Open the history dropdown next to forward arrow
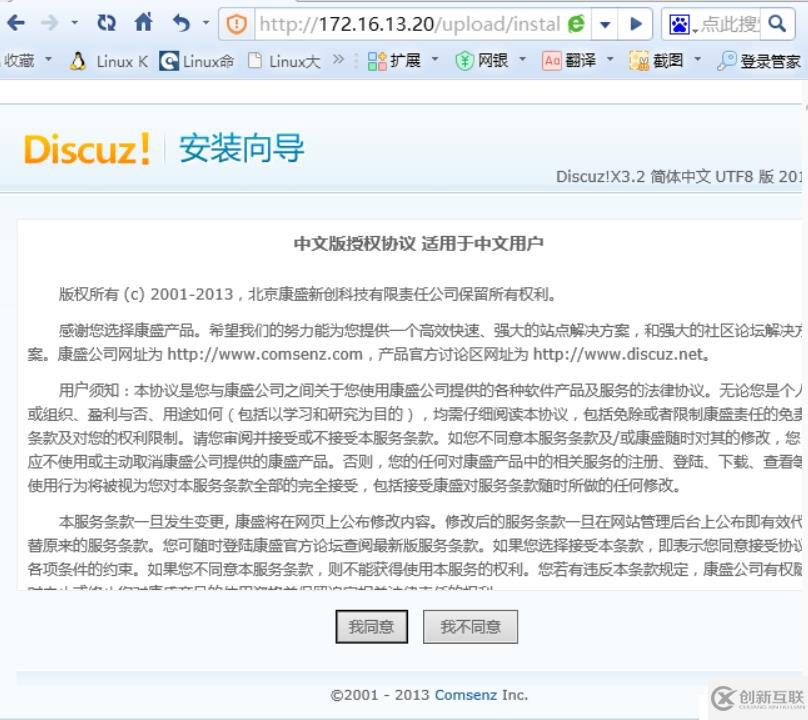This screenshot has height=720, width=808. [75, 23]
